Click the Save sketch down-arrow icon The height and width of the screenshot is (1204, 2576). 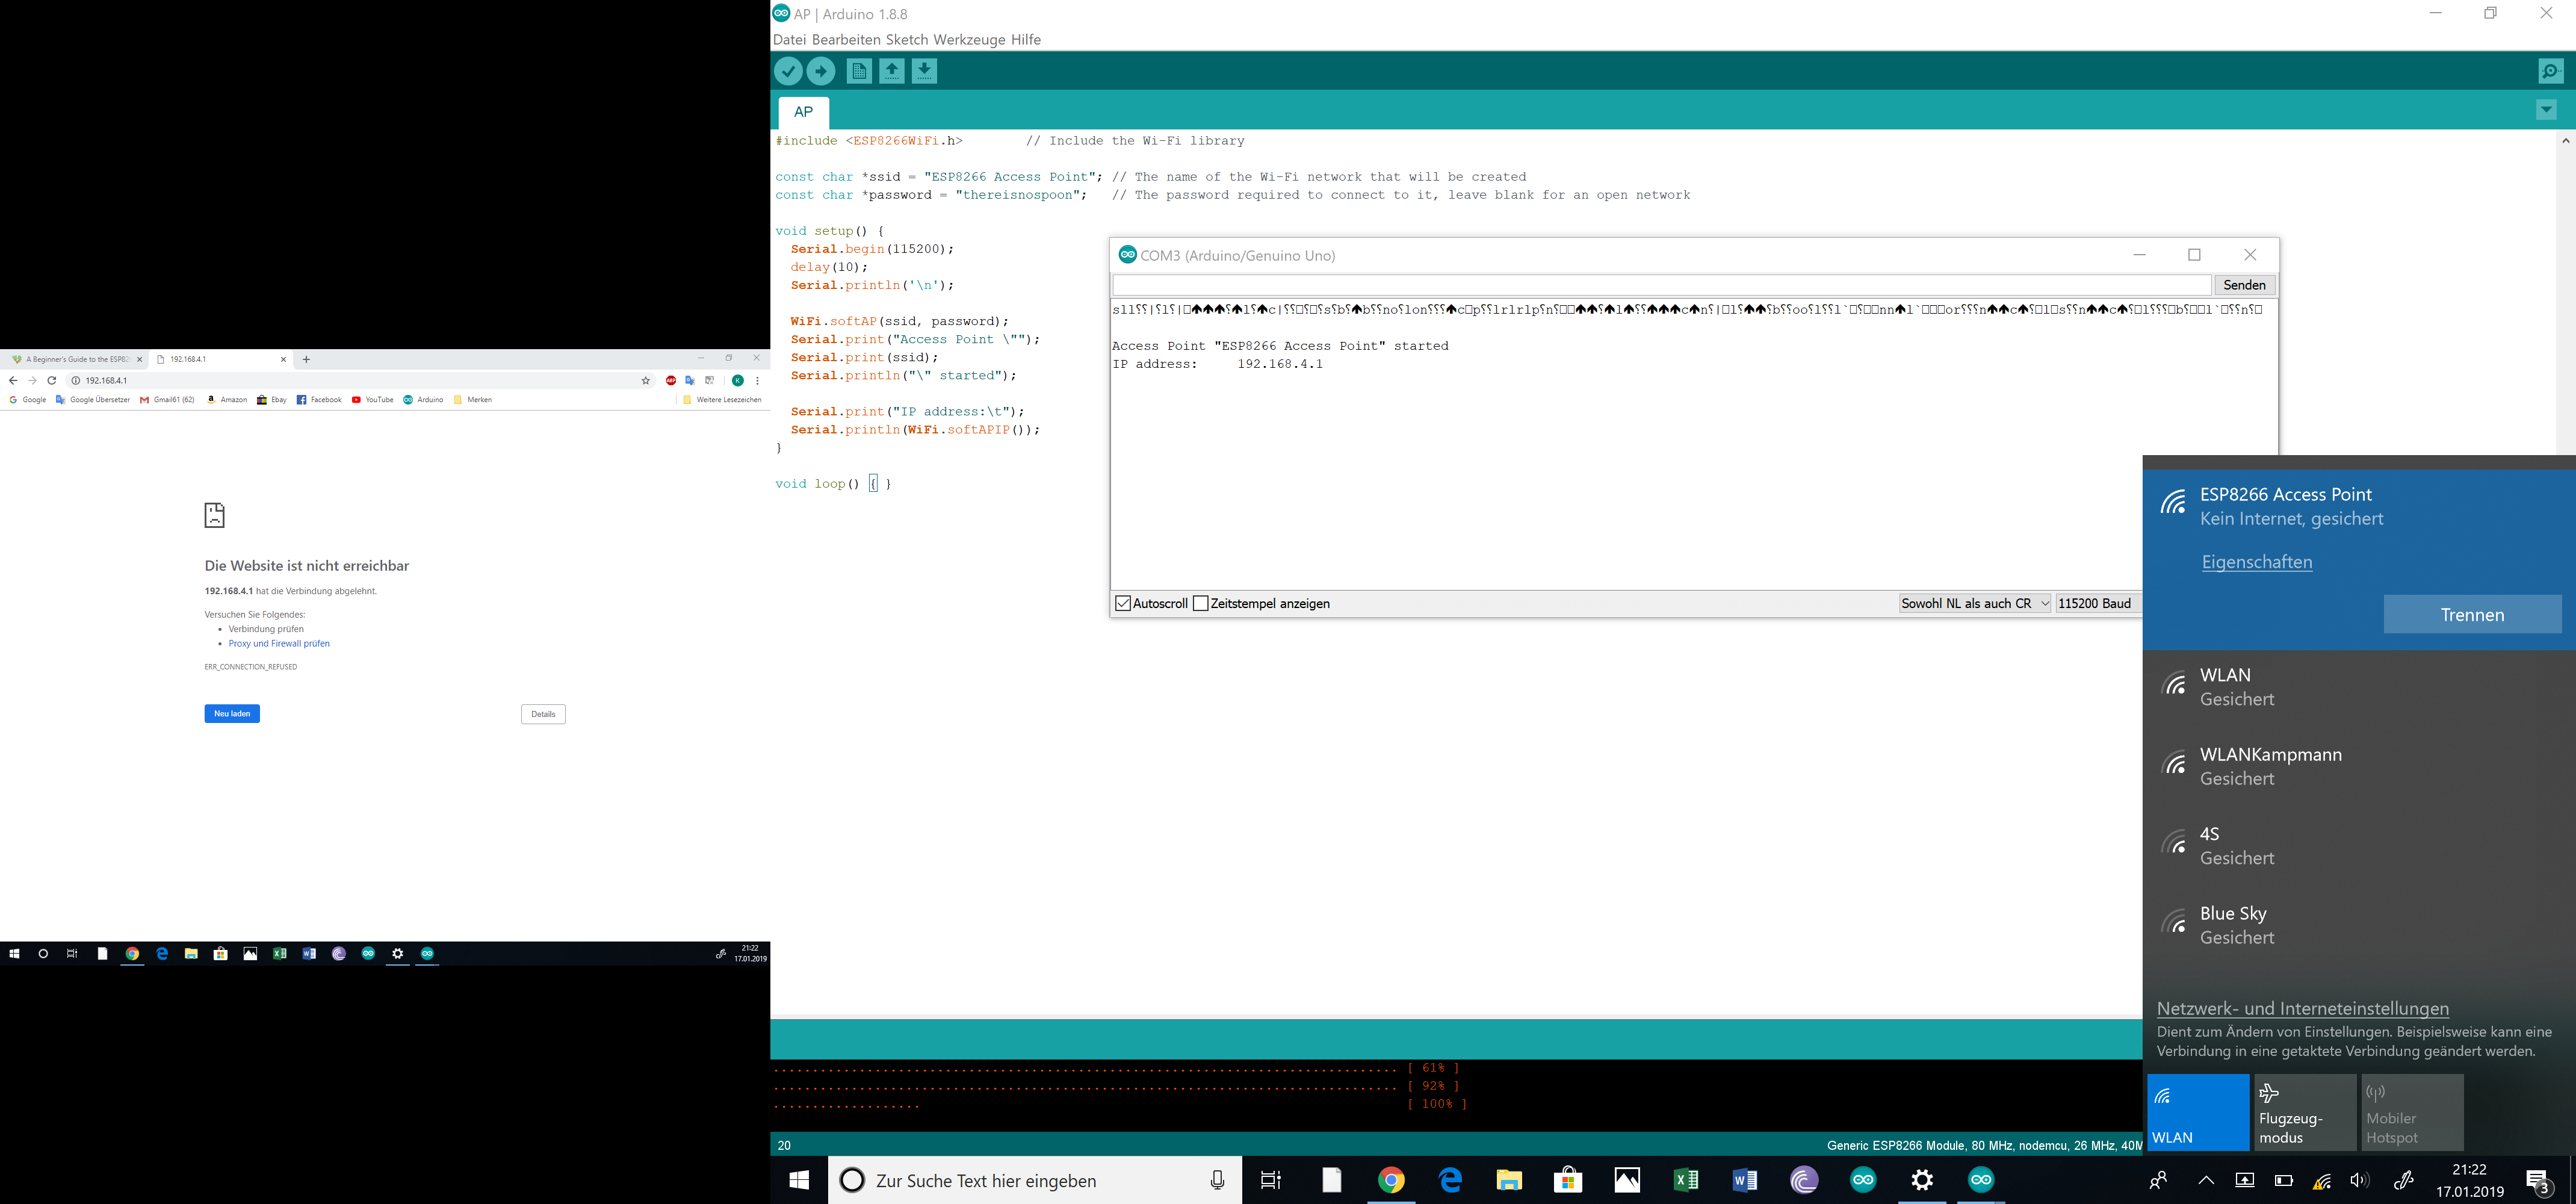(924, 71)
